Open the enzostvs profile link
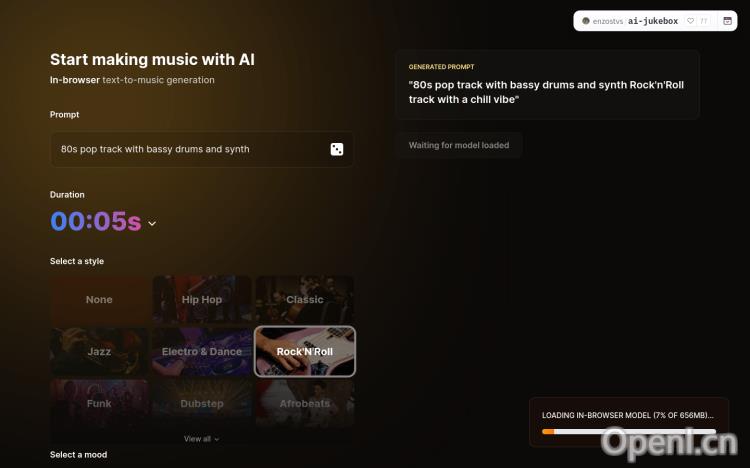The image size is (750, 468). pyautogui.click(x=607, y=21)
